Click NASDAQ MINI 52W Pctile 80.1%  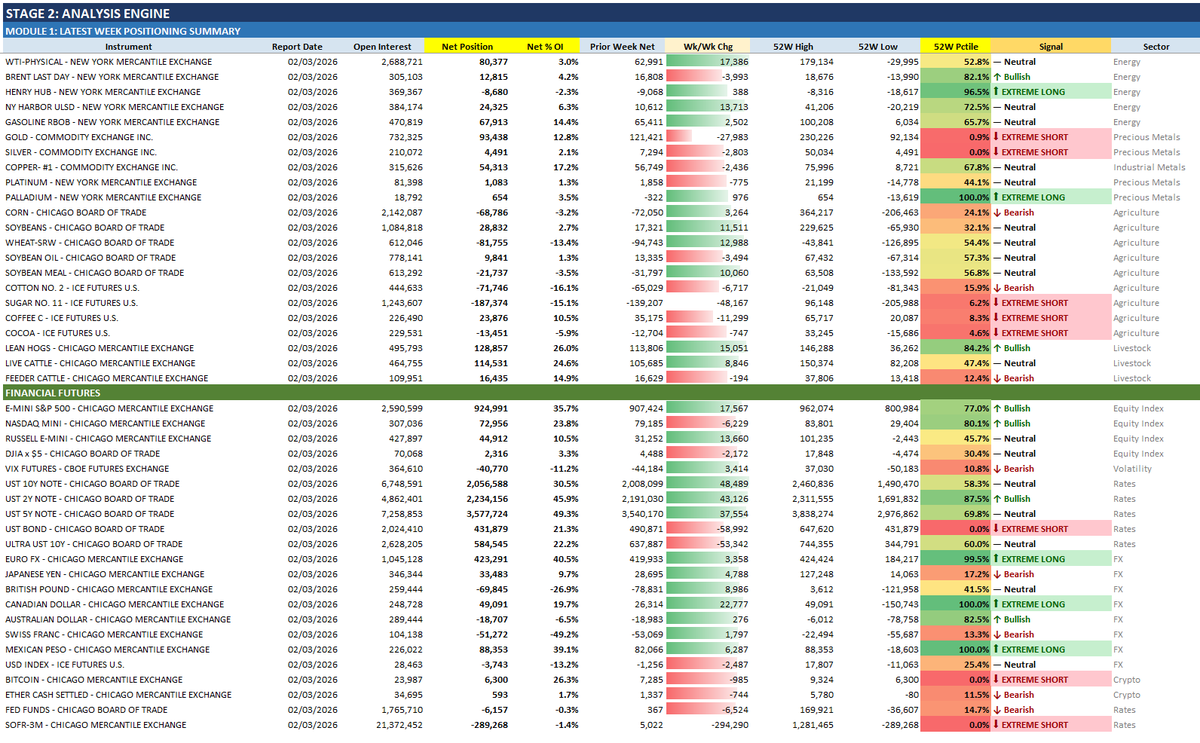pyautogui.click(x=956, y=423)
